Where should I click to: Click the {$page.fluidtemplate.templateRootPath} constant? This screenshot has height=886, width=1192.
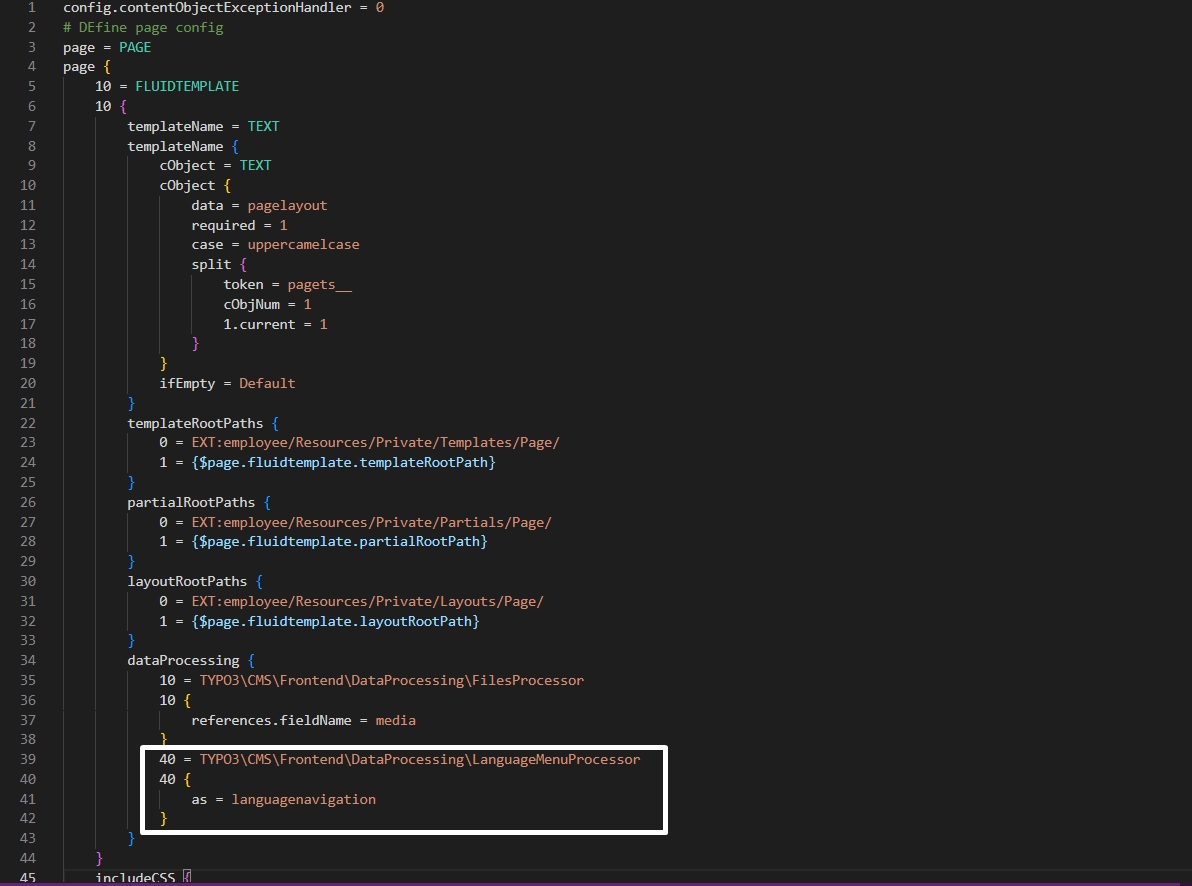343,462
